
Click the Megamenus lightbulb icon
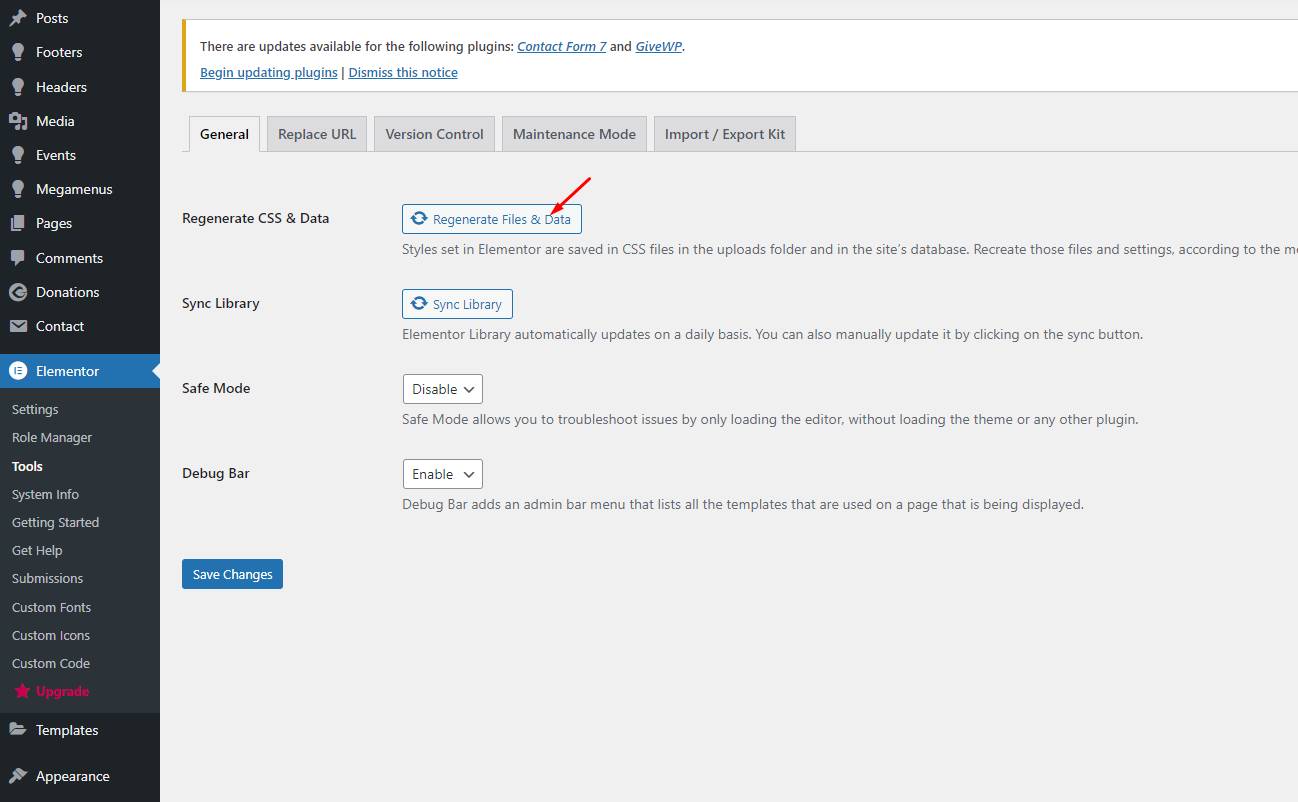(x=18, y=189)
